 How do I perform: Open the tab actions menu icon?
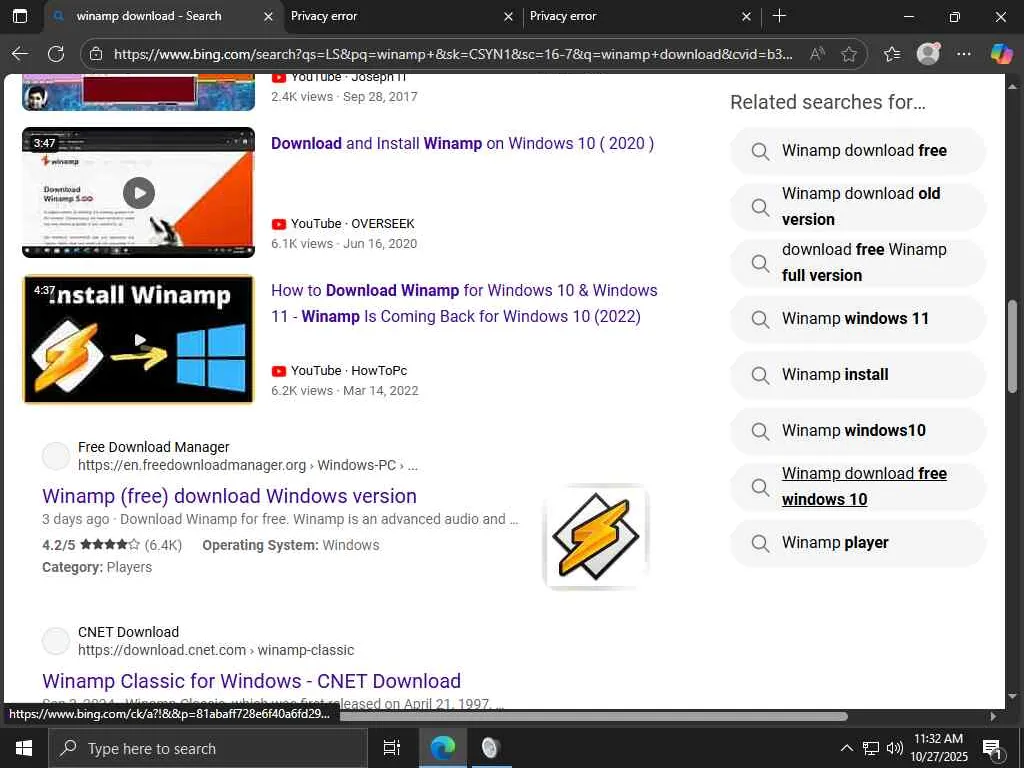coord(20,16)
